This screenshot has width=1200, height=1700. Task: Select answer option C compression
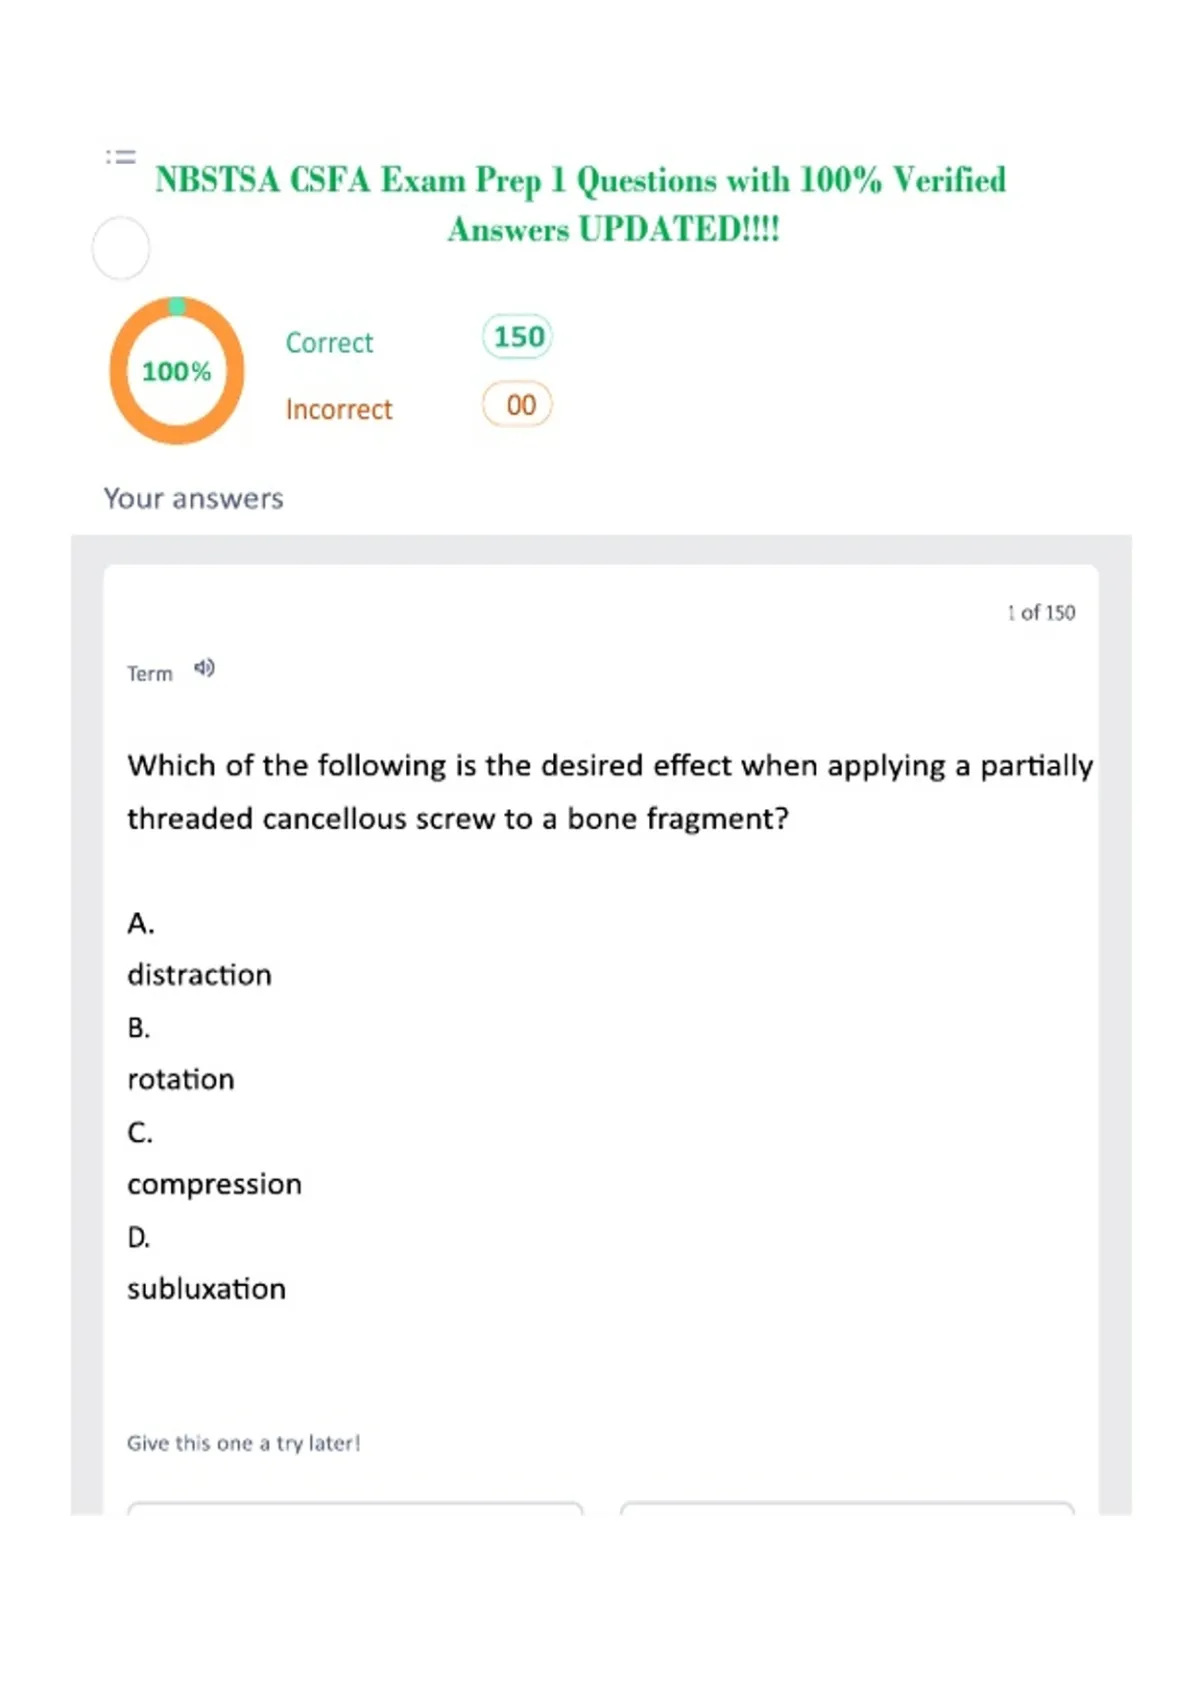[x=214, y=1158]
